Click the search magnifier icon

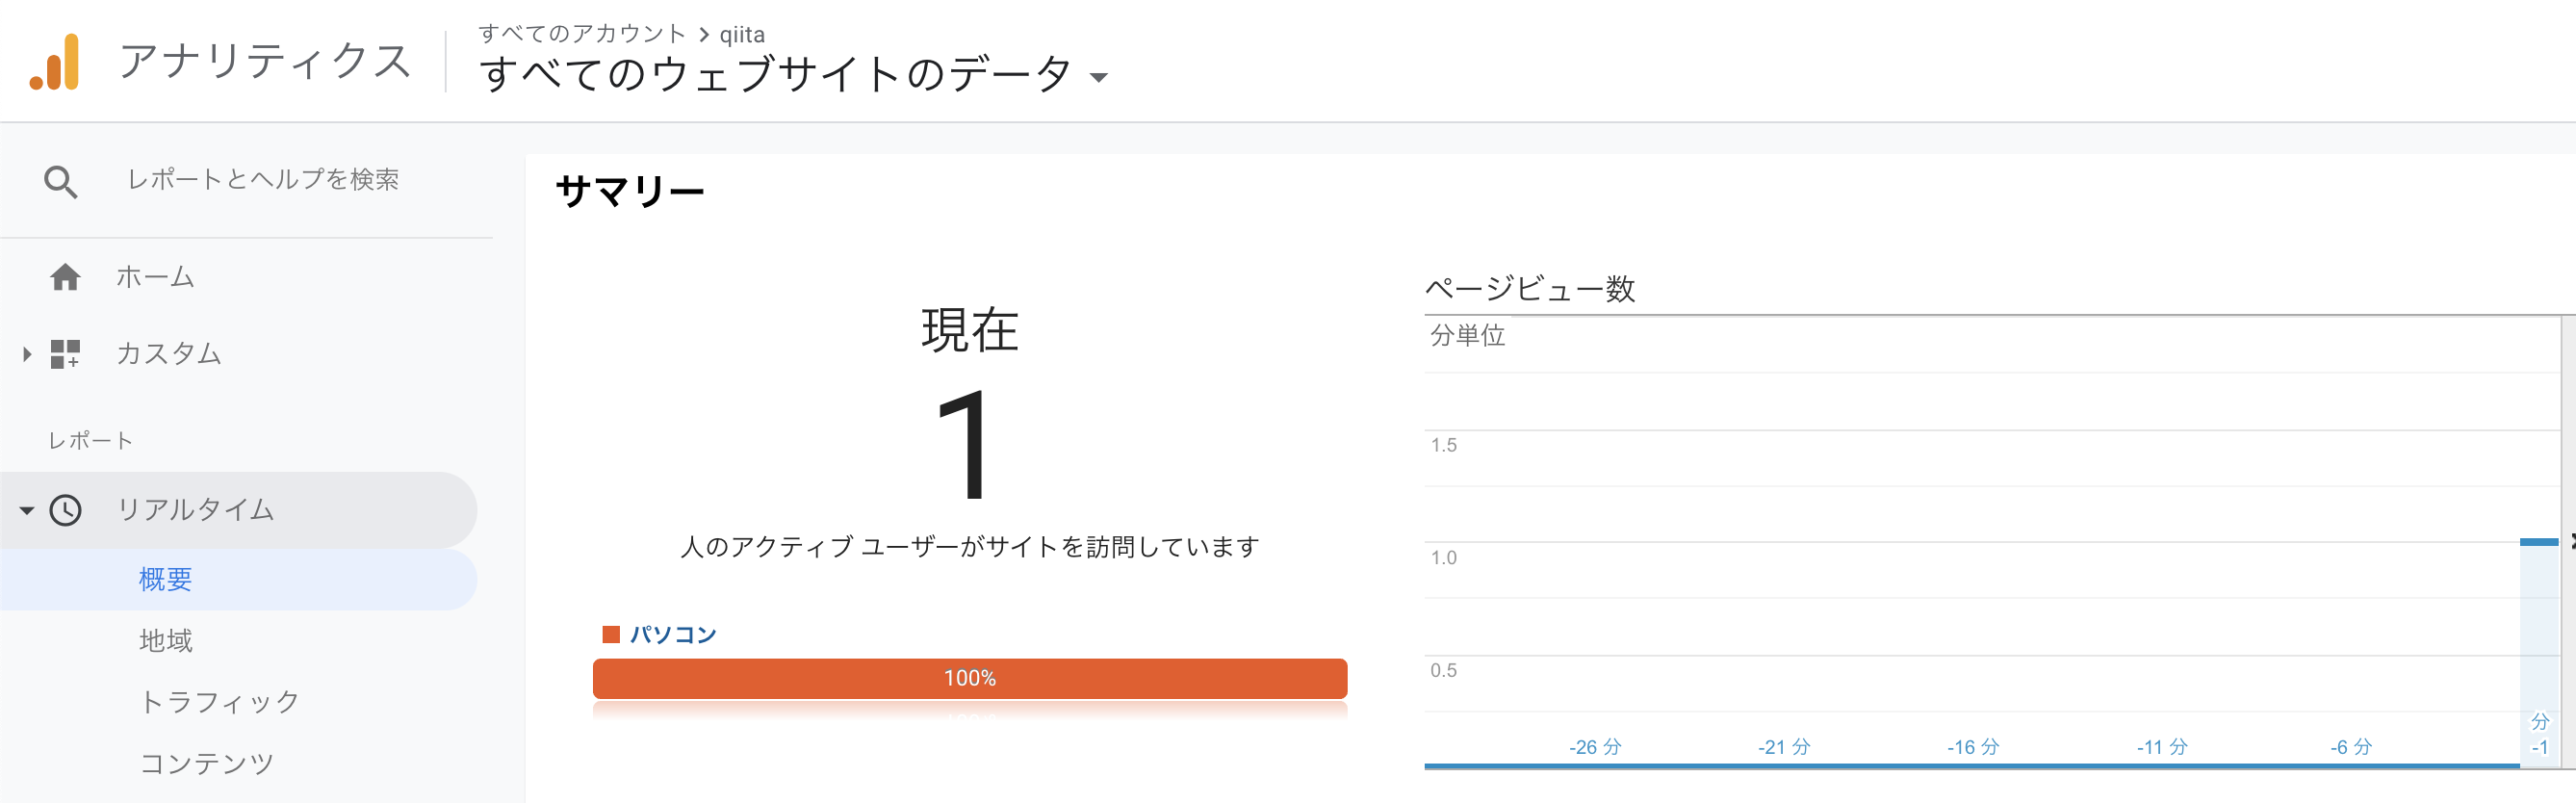62,181
